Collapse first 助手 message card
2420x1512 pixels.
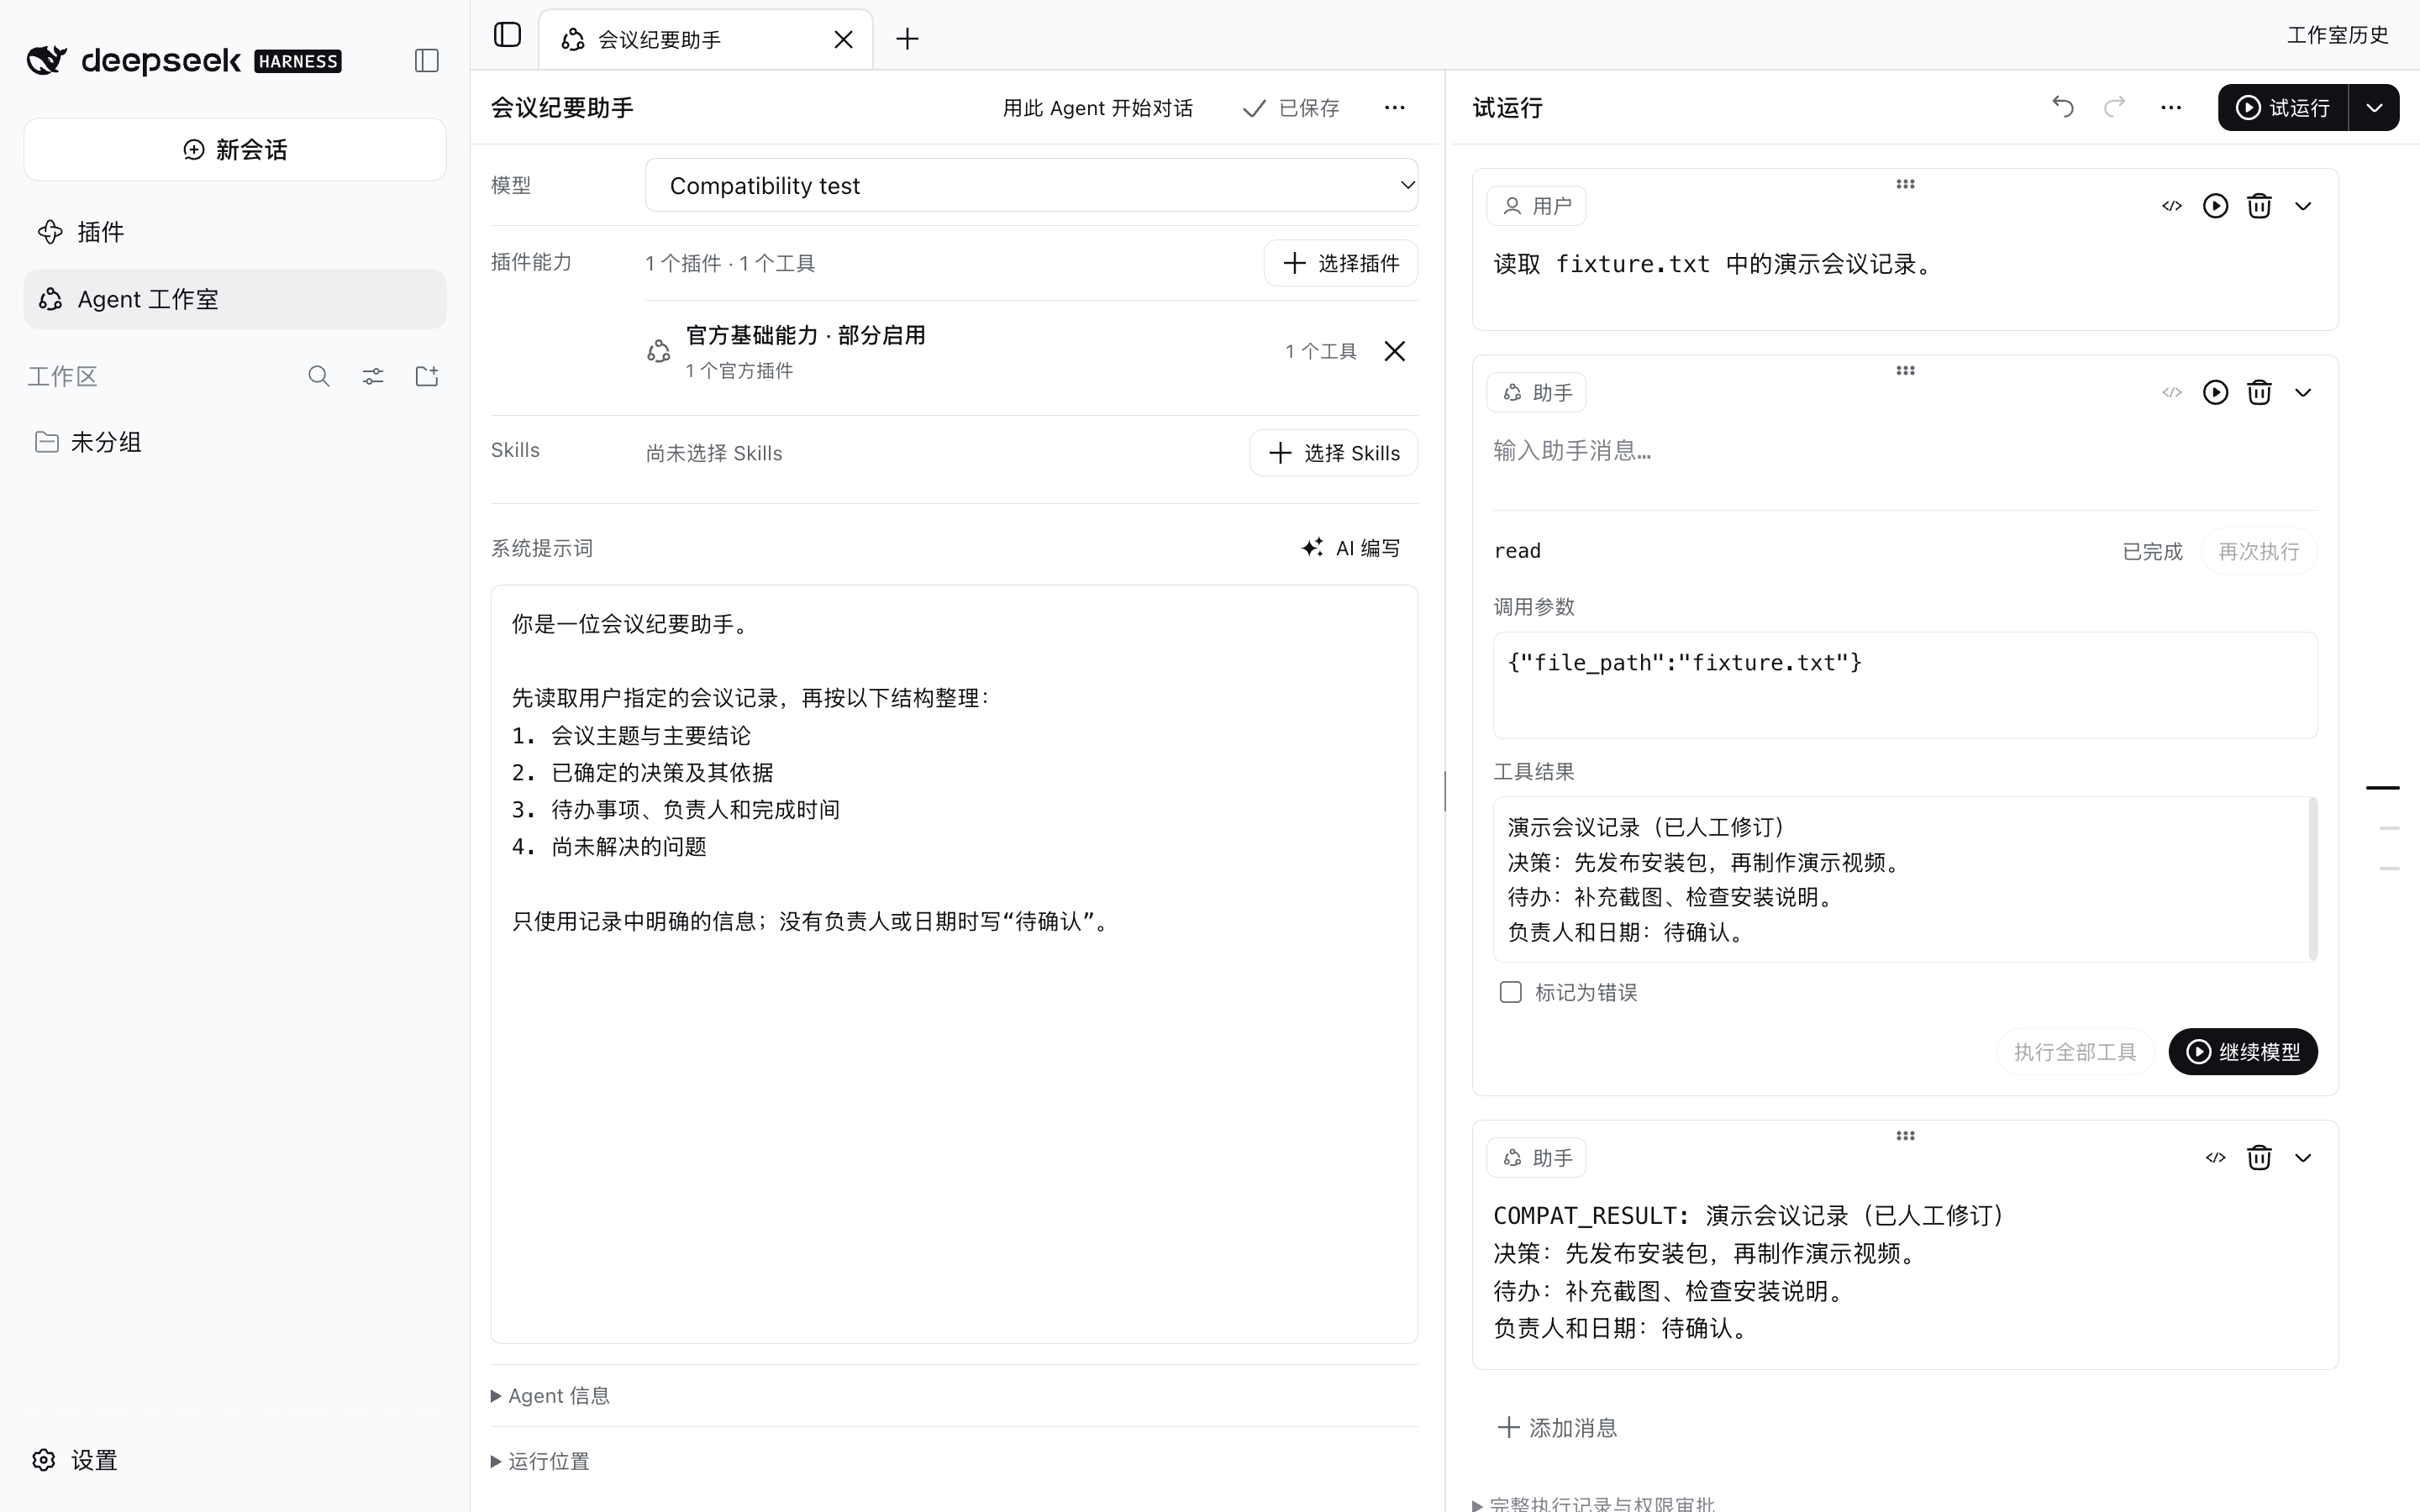(x=2303, y=392)
